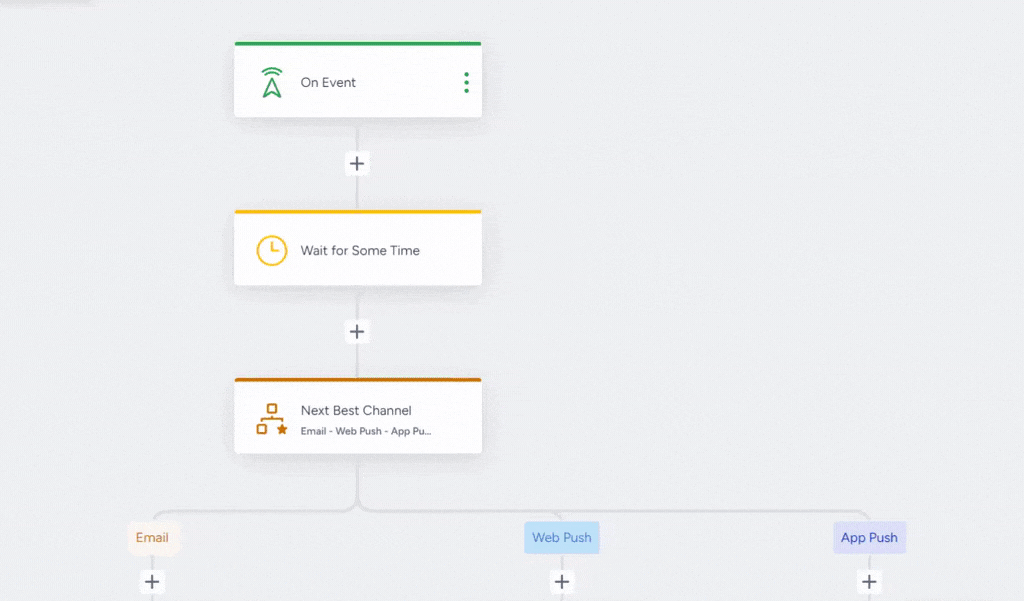The image size is (1024, 601).
Task: Click the Next Best Channel title text
Action: click(356, 410)
